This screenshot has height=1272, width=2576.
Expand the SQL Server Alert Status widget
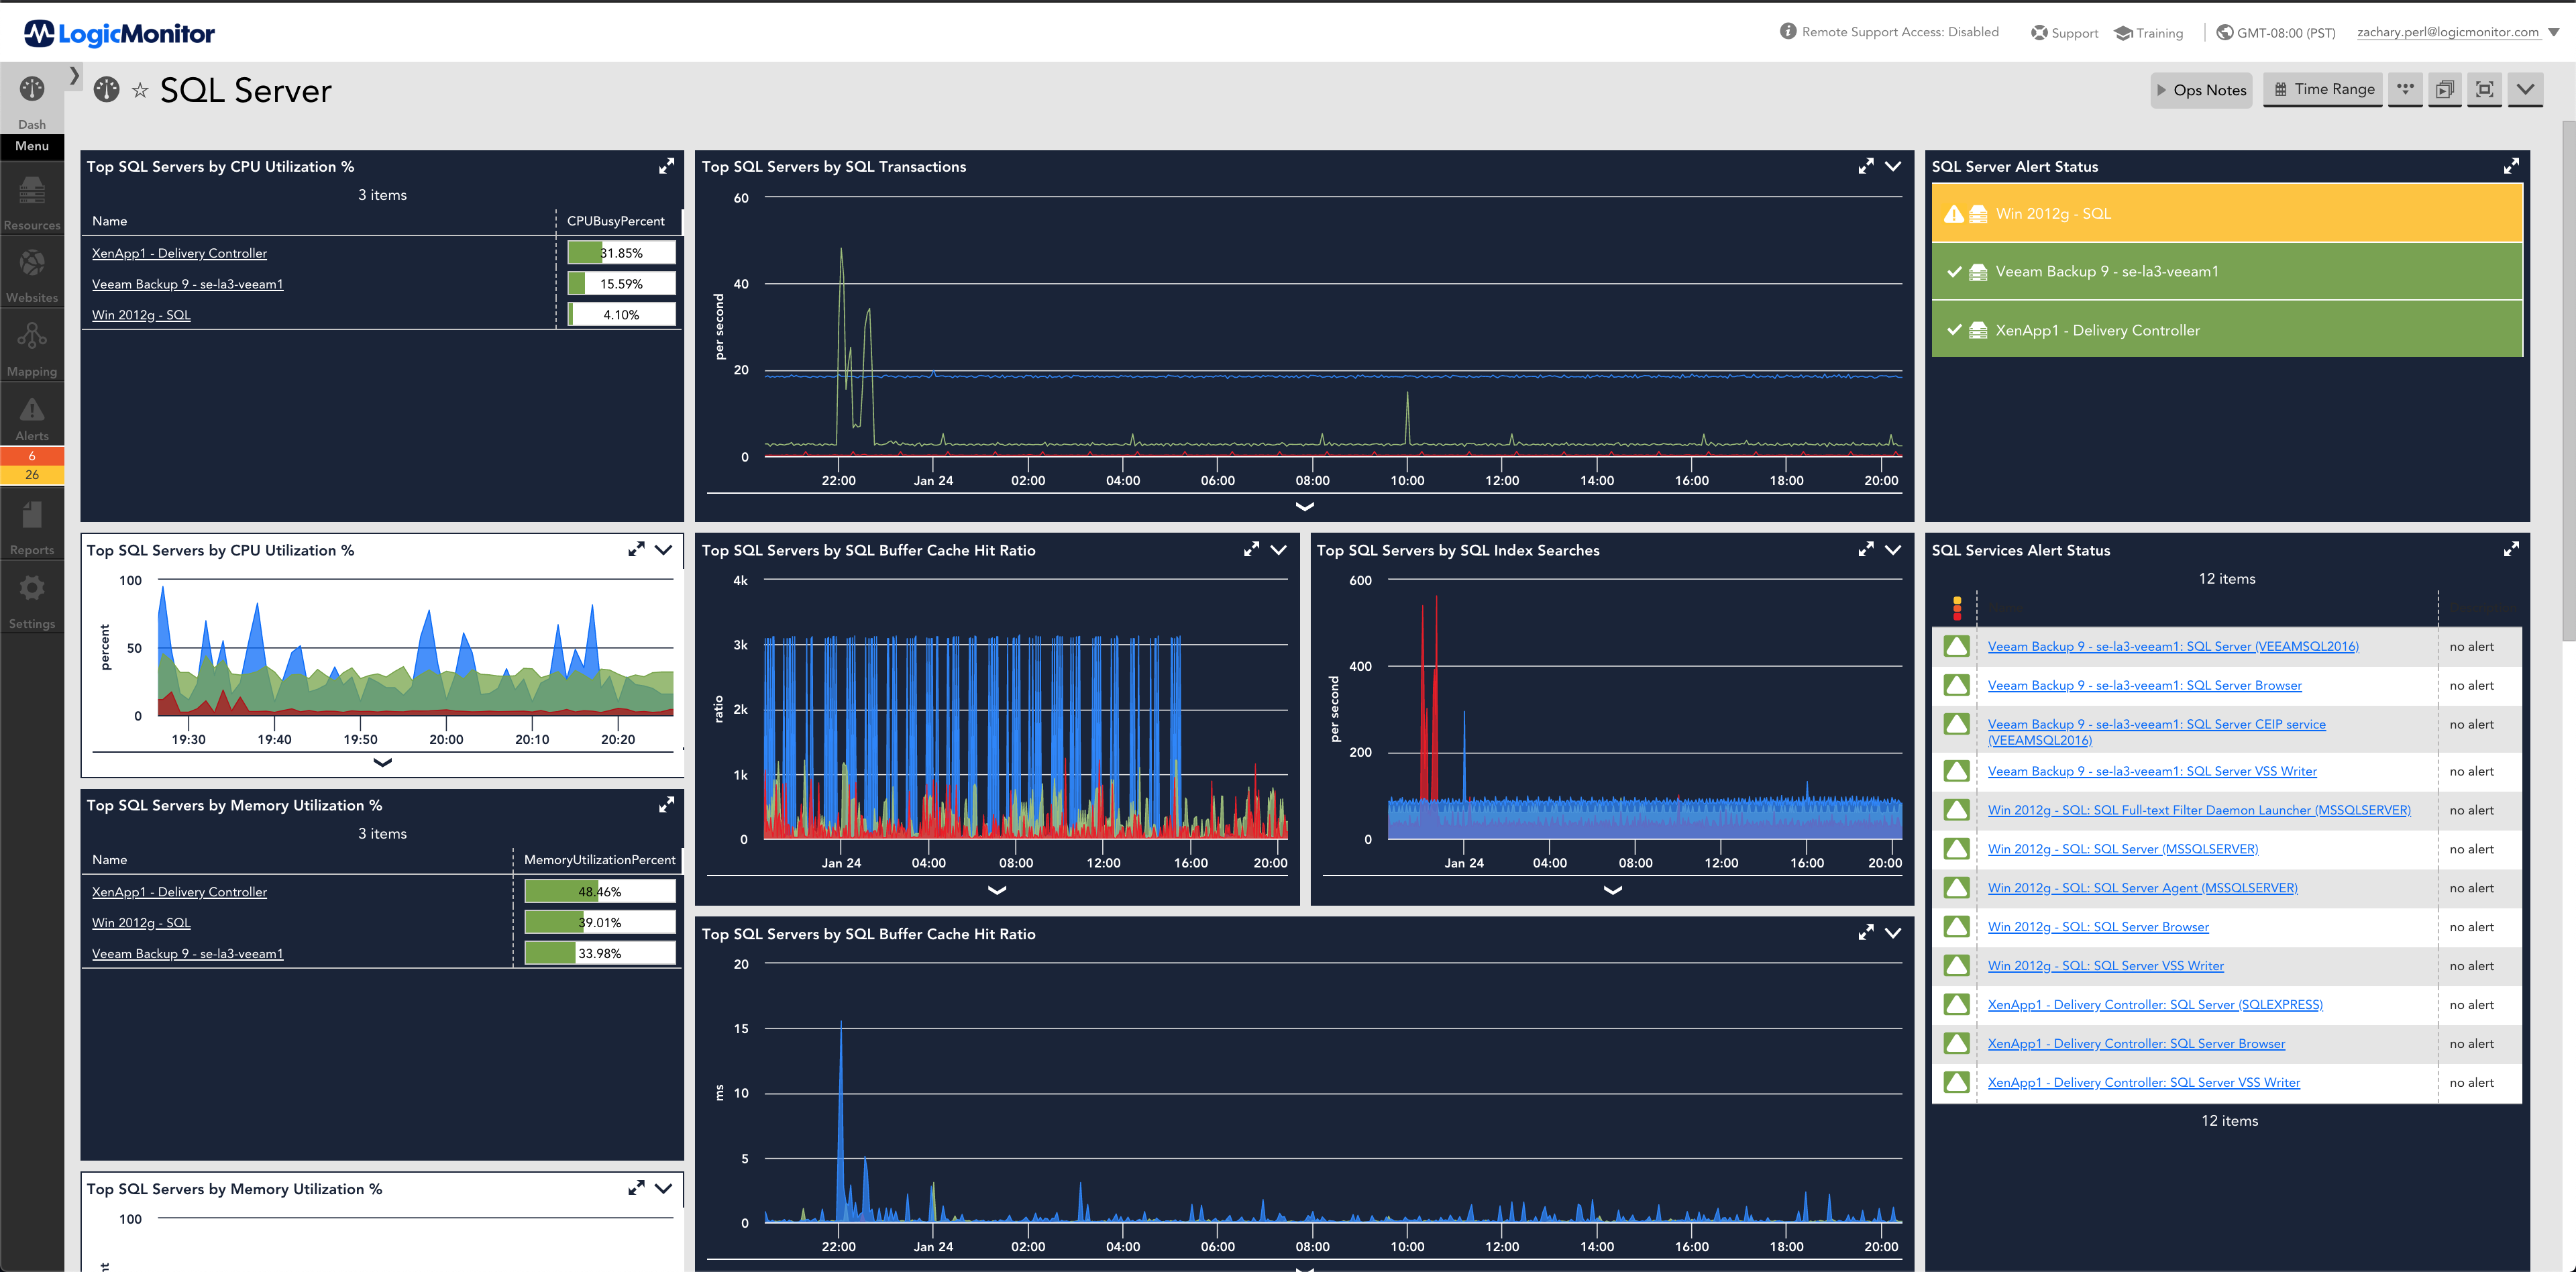click(2511, 166)
